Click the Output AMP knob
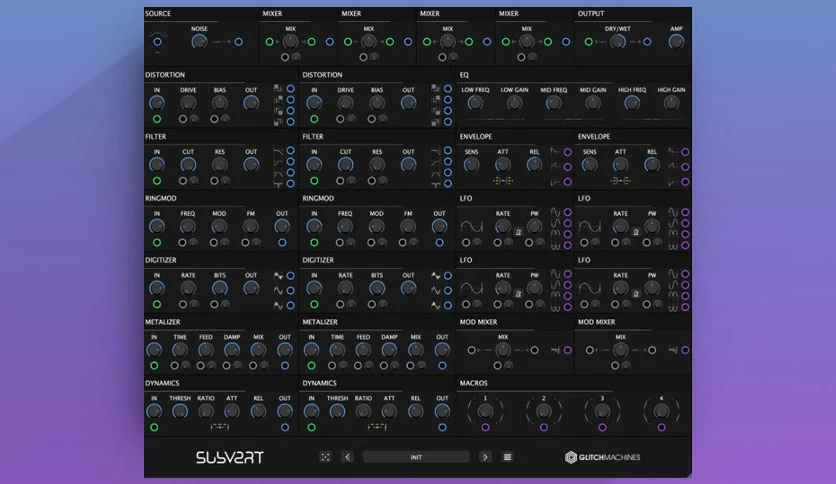The height and width of the screenshot is (484, 836). pos(676,42)
